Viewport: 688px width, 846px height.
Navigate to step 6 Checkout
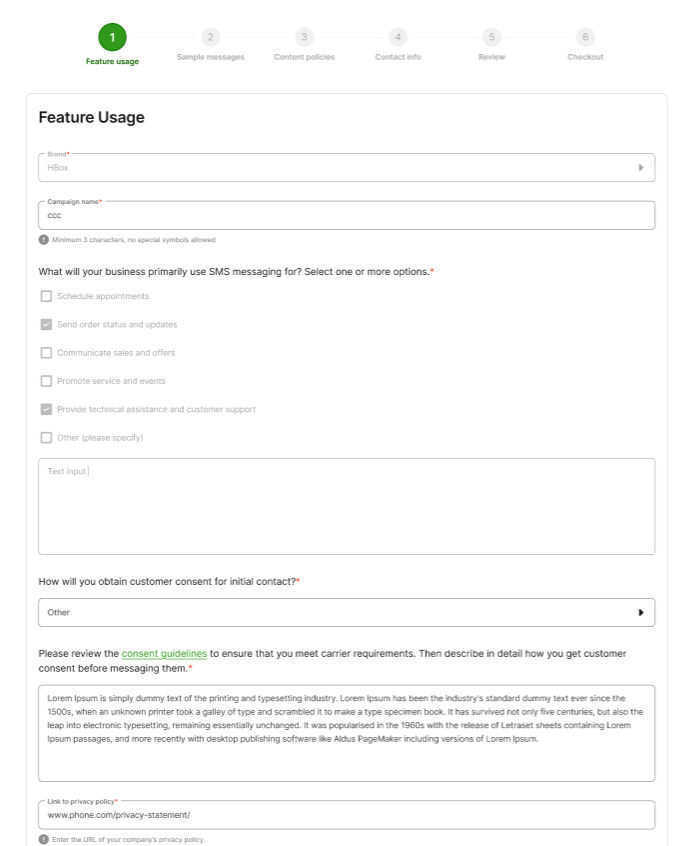[x=585, y=37]
